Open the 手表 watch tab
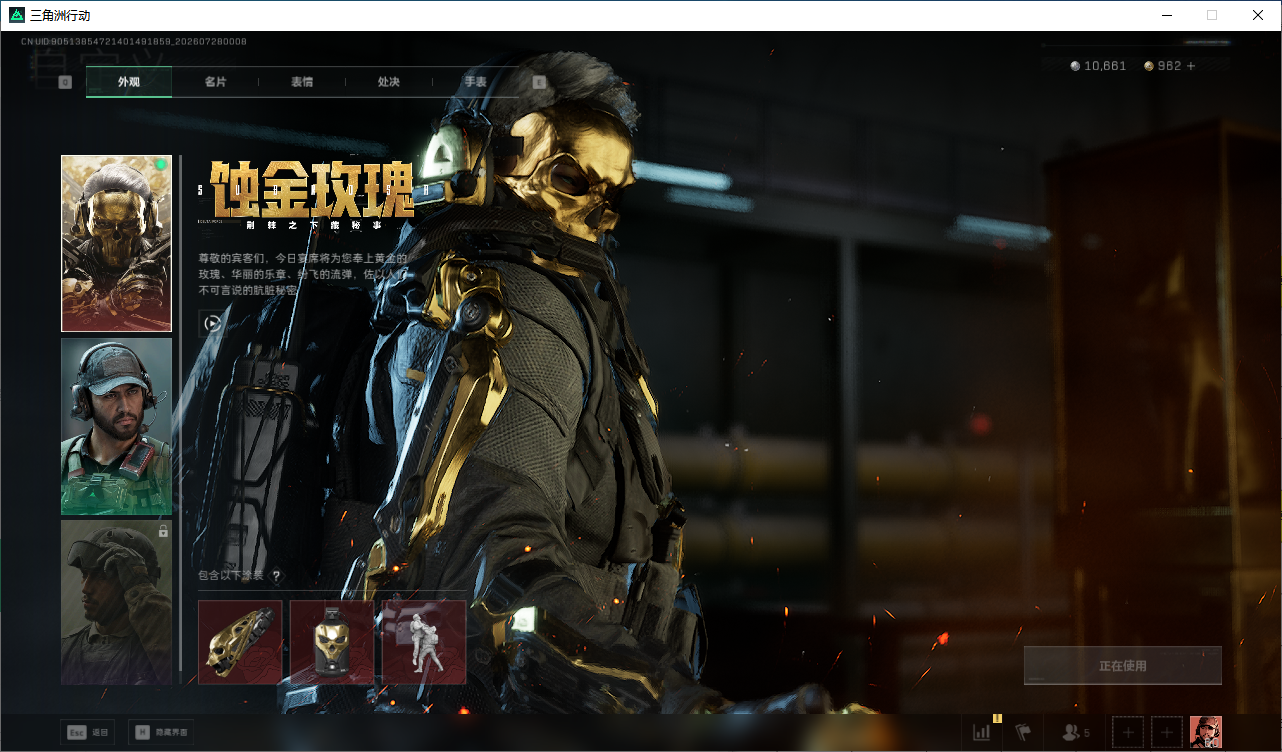This screenshot has height=752, width=1282. [475, 82]
